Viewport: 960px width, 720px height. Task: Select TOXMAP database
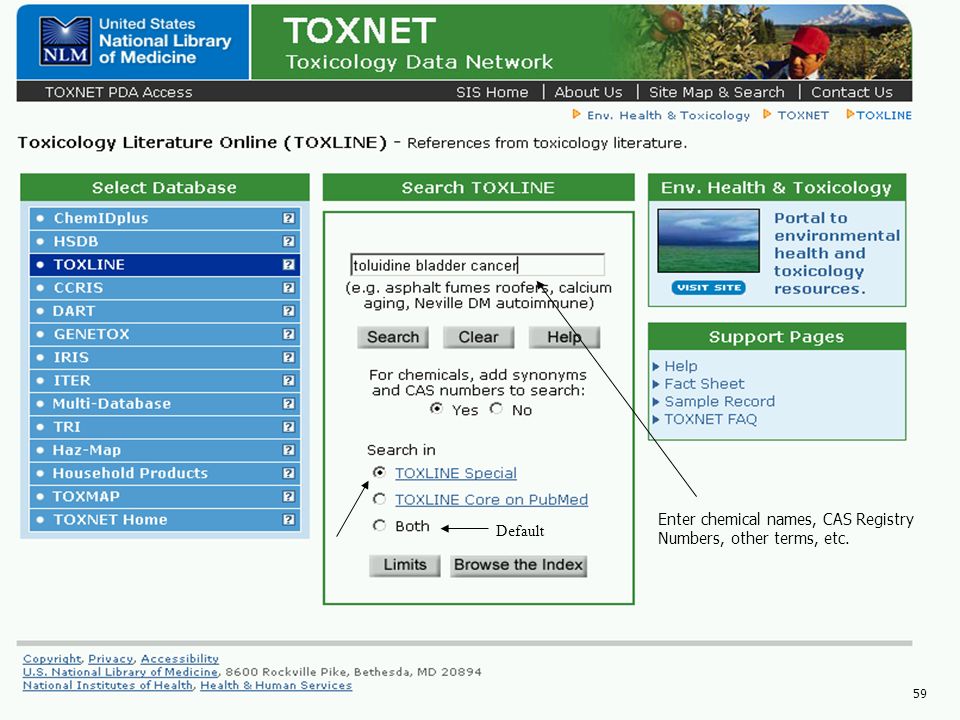pyautogui.click(x=165, y=497)
